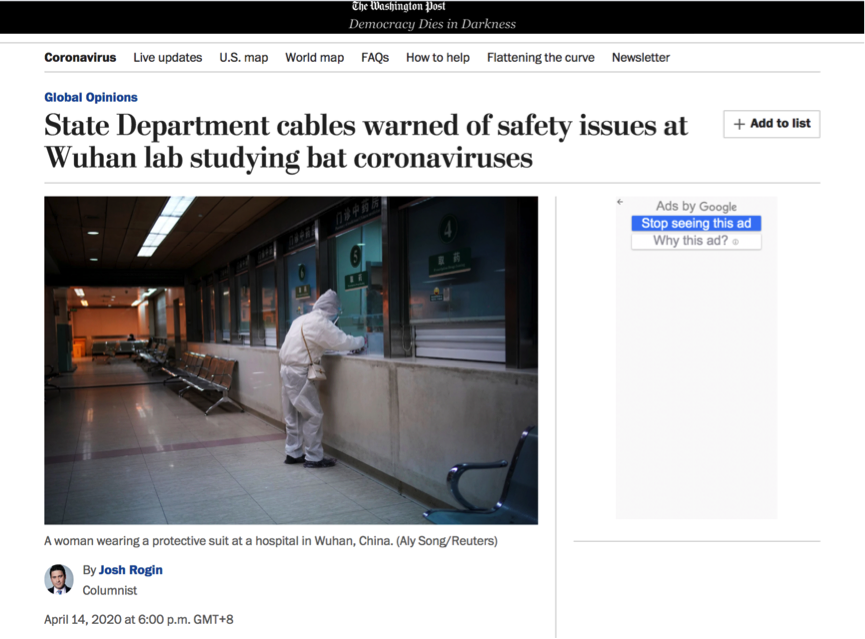Open How to help resources

437,58
